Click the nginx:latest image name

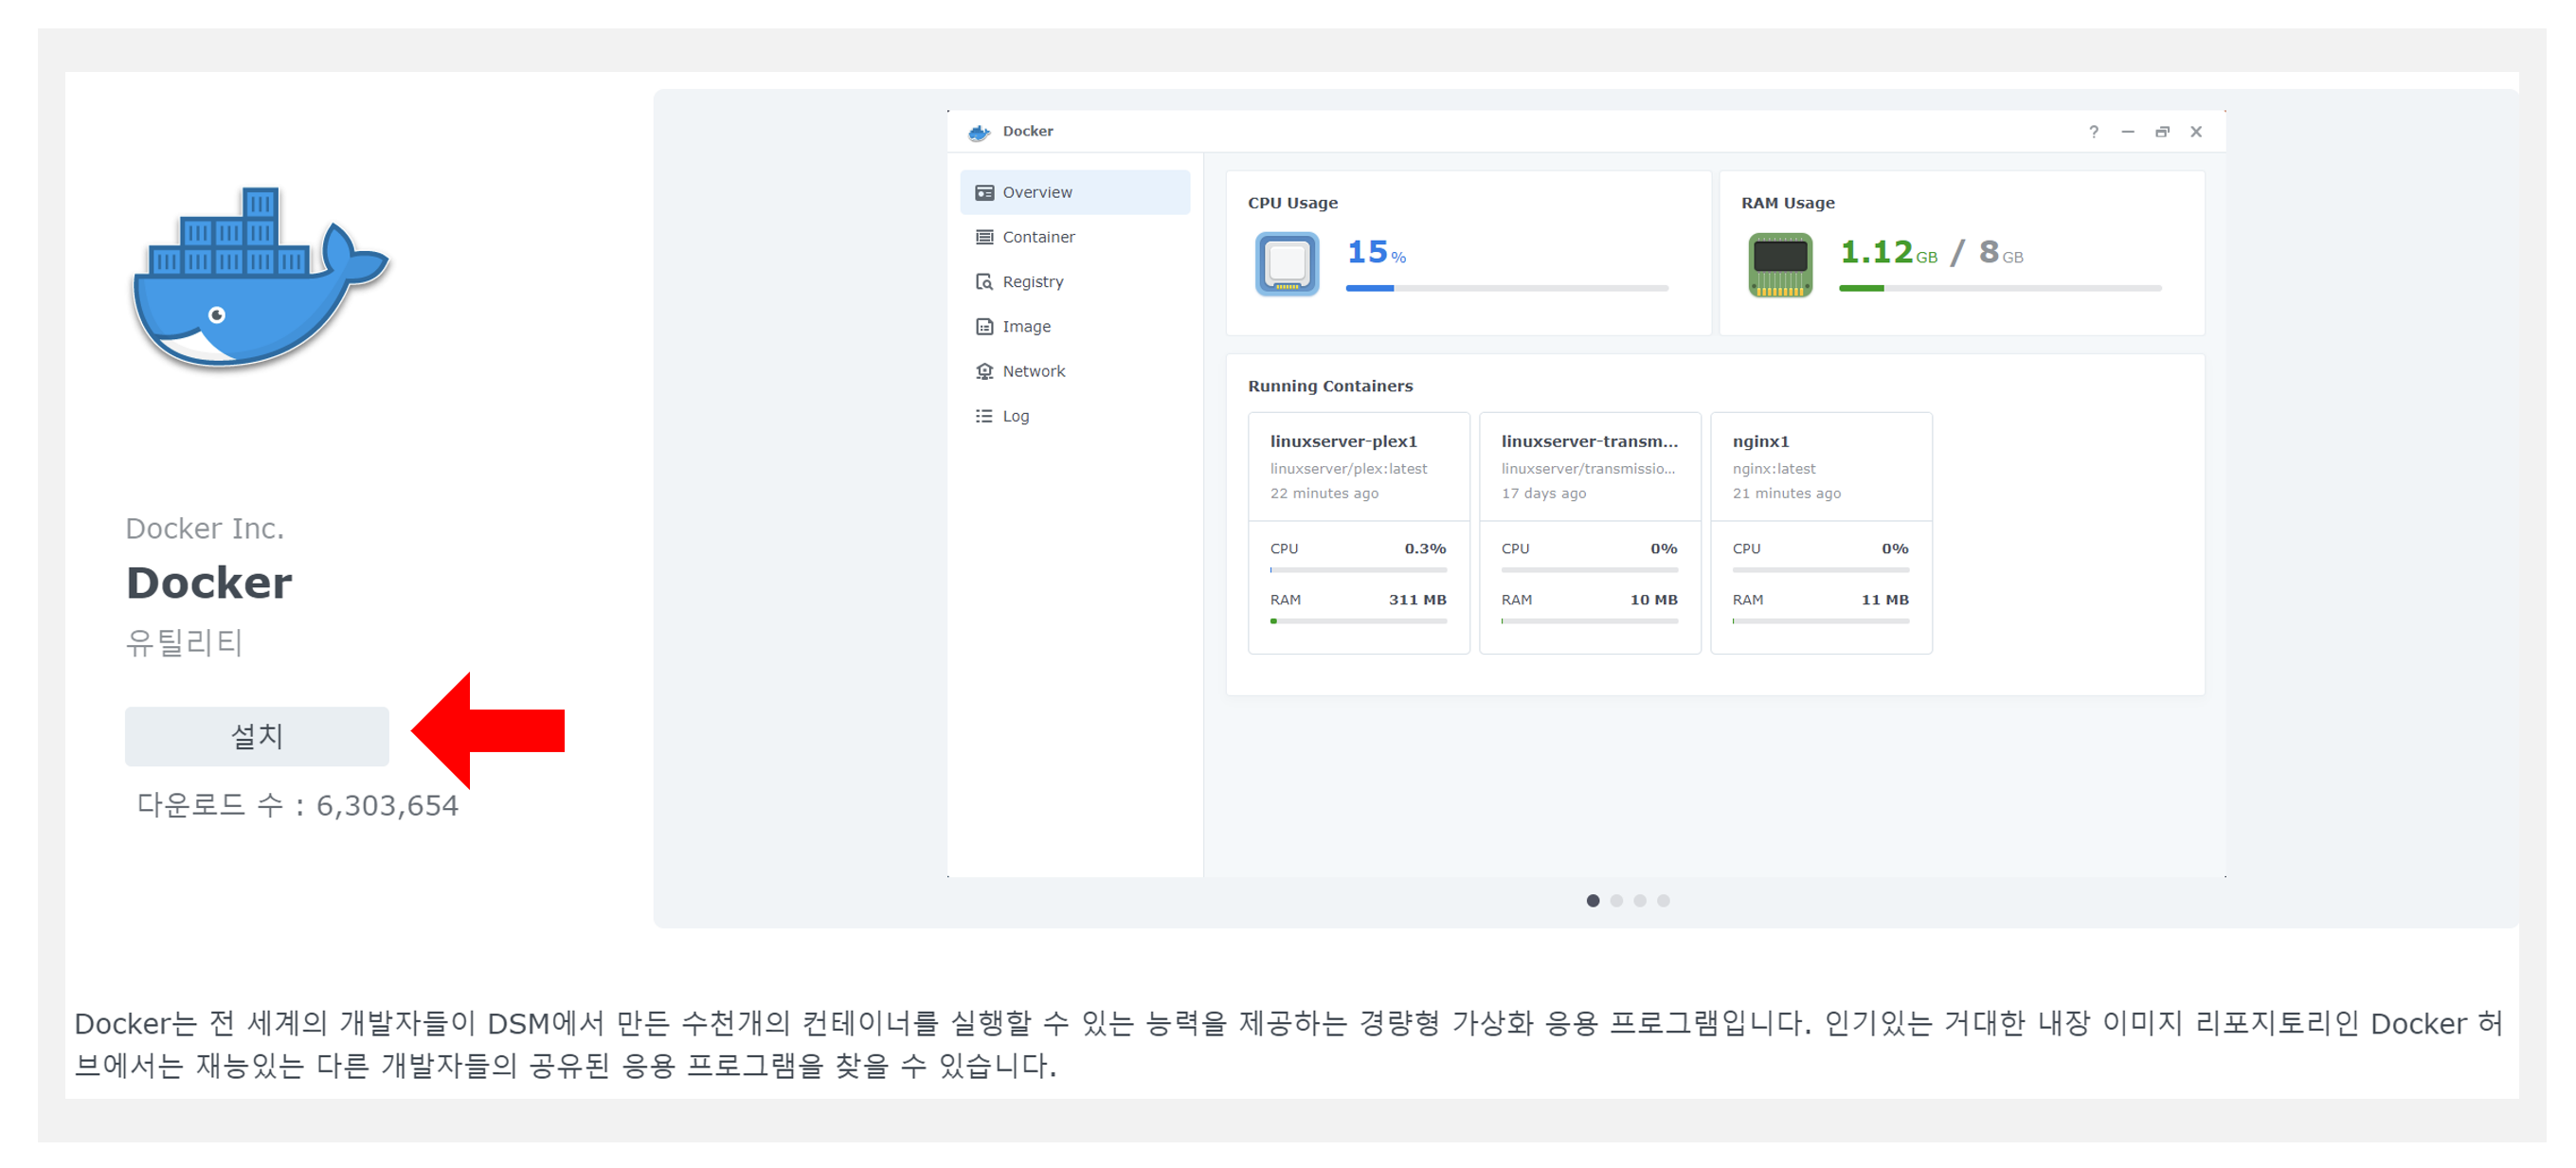click(x=1773, y=469)
